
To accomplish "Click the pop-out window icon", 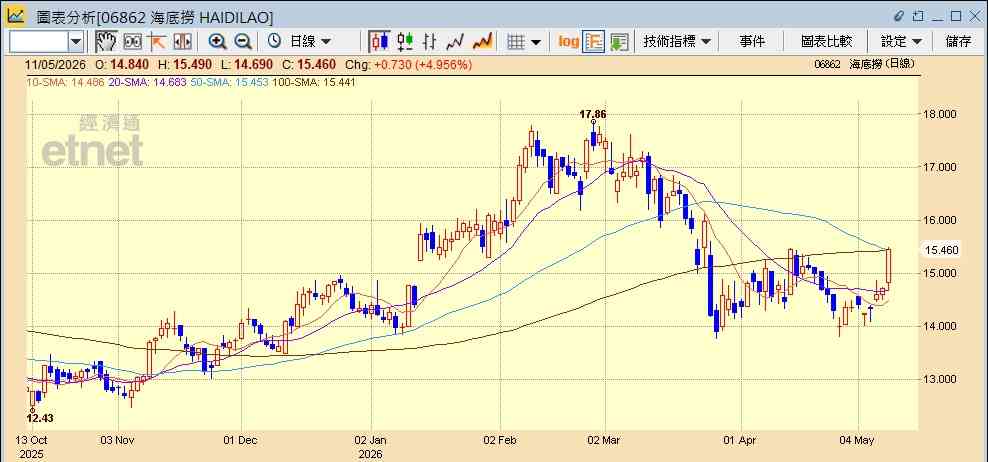I will (919, 16).
